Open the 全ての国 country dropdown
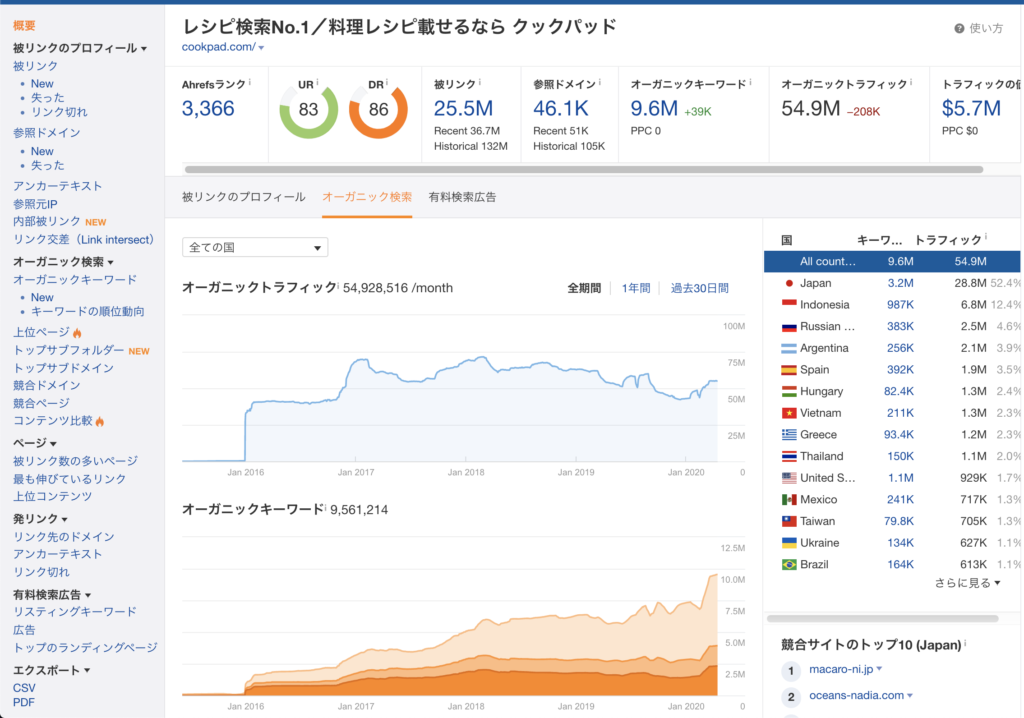The image size is (1024, 718). click(255, 248)
